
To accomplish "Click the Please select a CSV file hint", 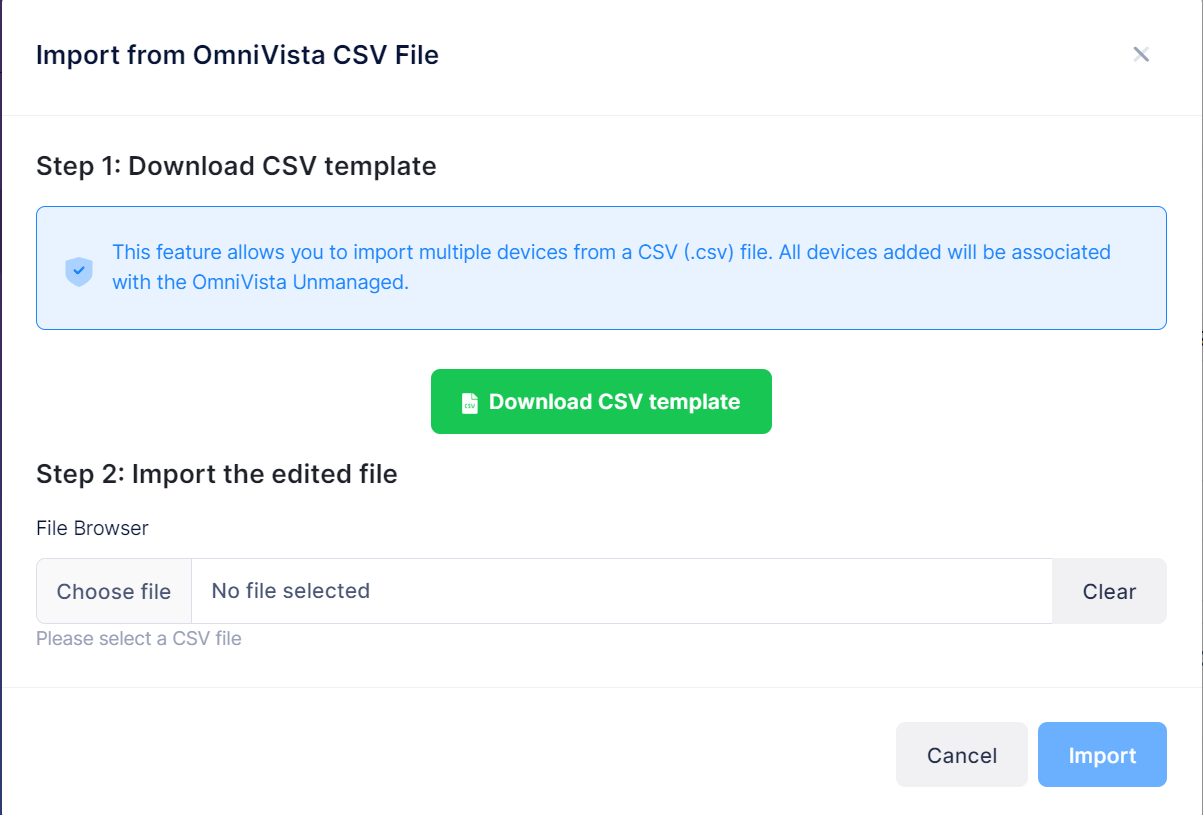I will pos(139,638).
